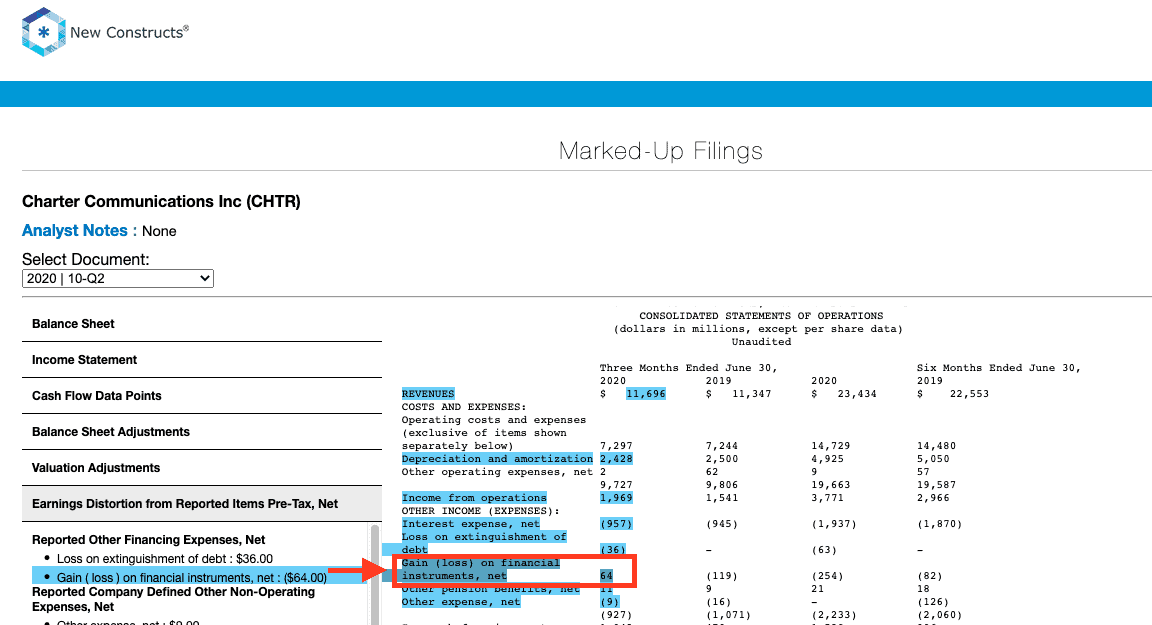
Task: Open the Cash Flow Data Points section
Action: 202,396
